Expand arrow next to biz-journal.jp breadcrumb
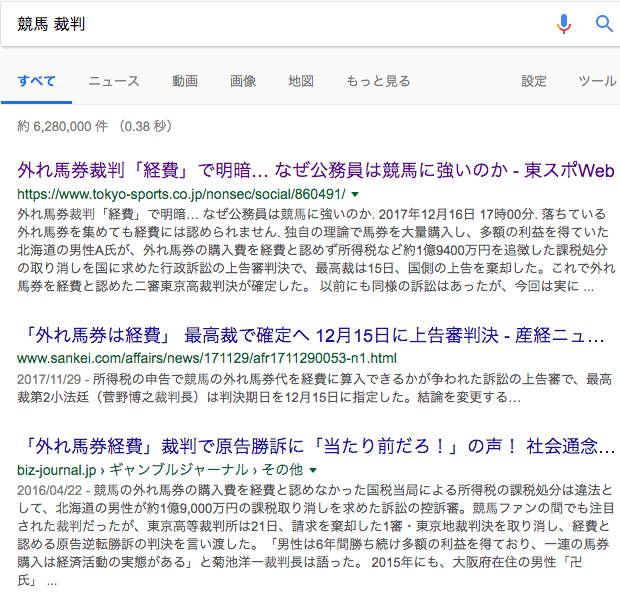This screenshot has width=620, height=594. 313,470
